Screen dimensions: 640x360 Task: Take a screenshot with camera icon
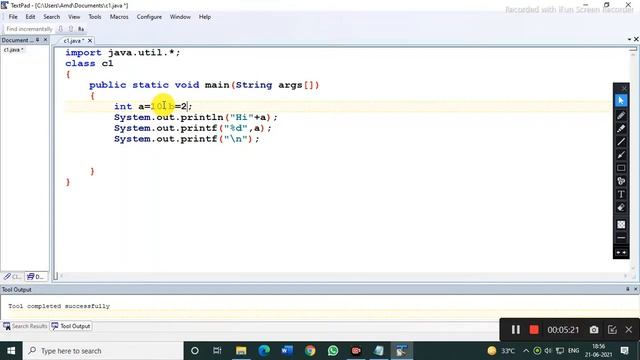click(x=594, y=330)
